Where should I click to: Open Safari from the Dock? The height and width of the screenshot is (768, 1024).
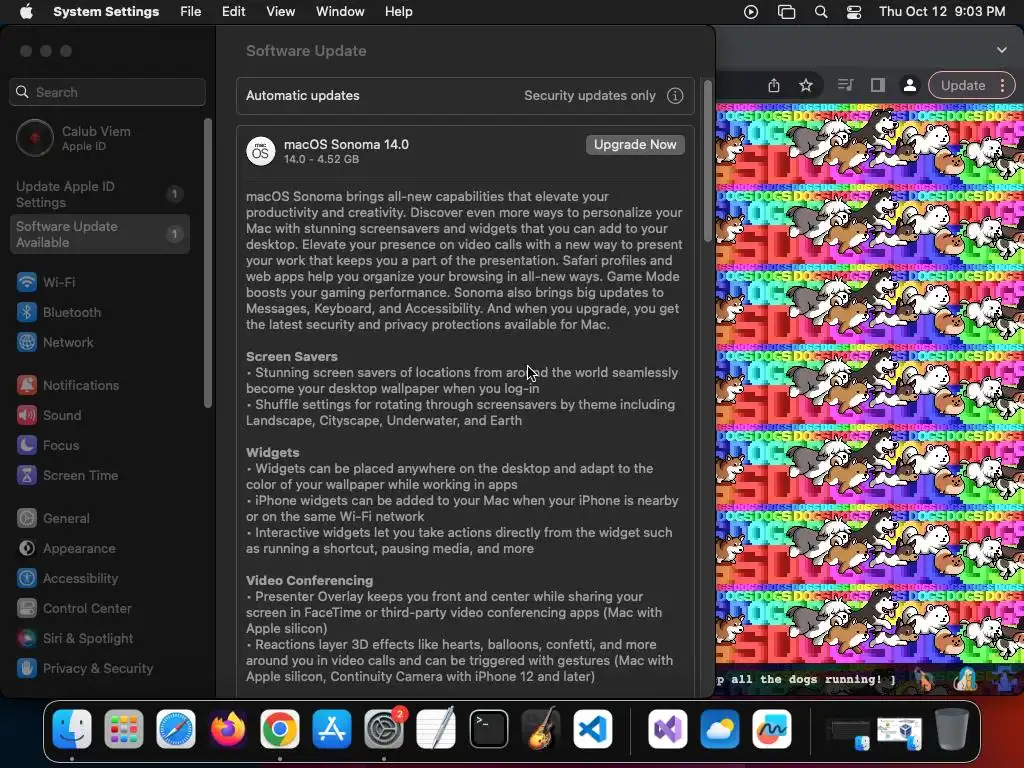coord(176,729)
